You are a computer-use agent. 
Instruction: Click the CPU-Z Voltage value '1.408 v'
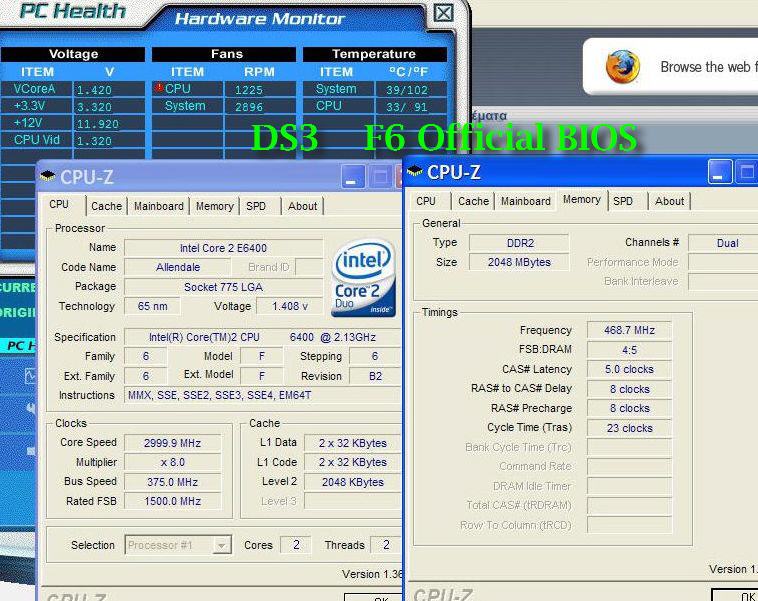click(290, 306)
